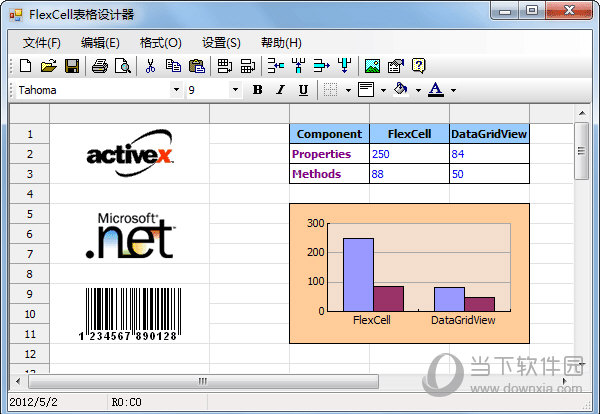Click the FlexCell app icon in title bar
The width and height of the screenshot is (600, 414).
point(16,15)
